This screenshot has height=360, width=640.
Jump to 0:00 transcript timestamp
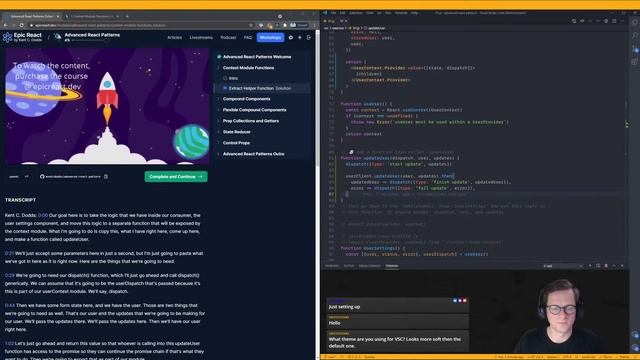tap(43, 215)
